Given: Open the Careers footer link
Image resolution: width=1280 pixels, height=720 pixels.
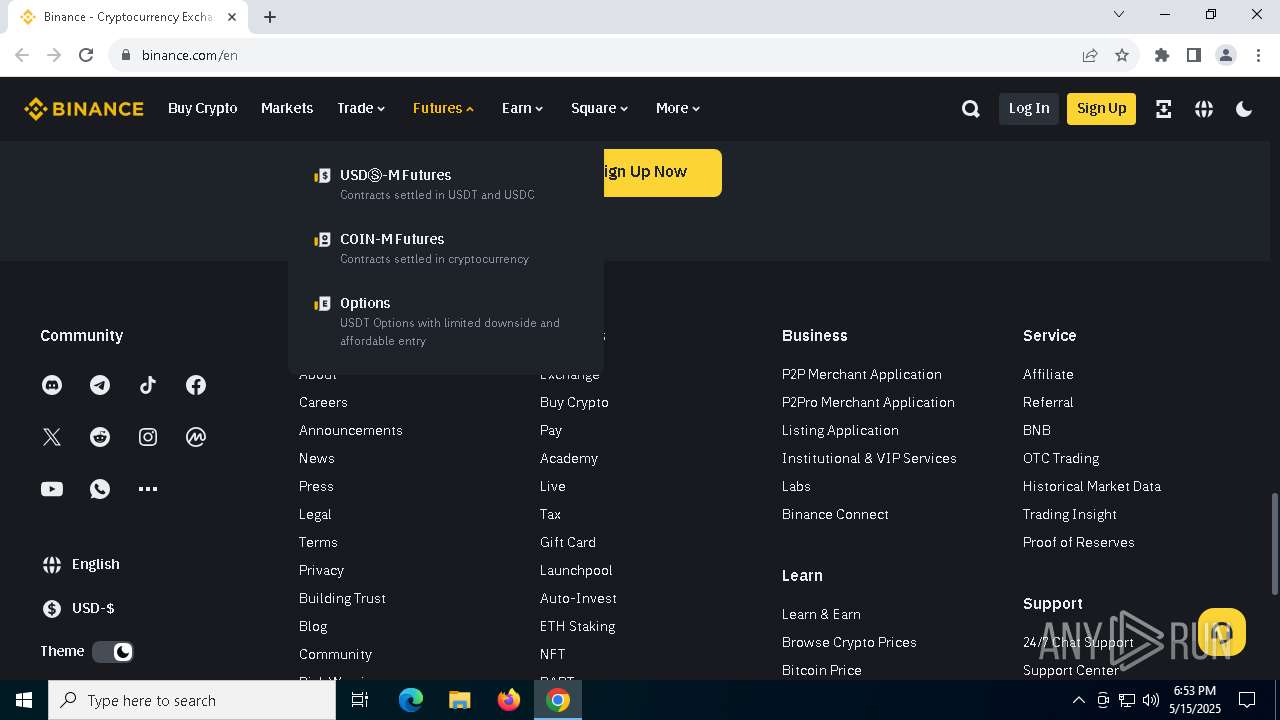Looking at the screenshot, I should point(323,402).
